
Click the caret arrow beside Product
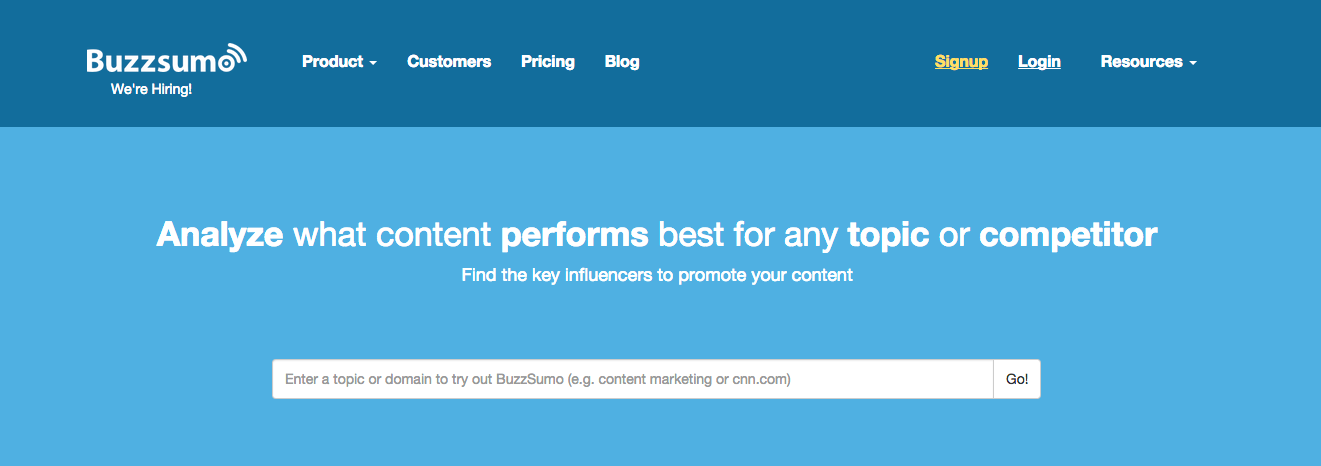point(373,63)
